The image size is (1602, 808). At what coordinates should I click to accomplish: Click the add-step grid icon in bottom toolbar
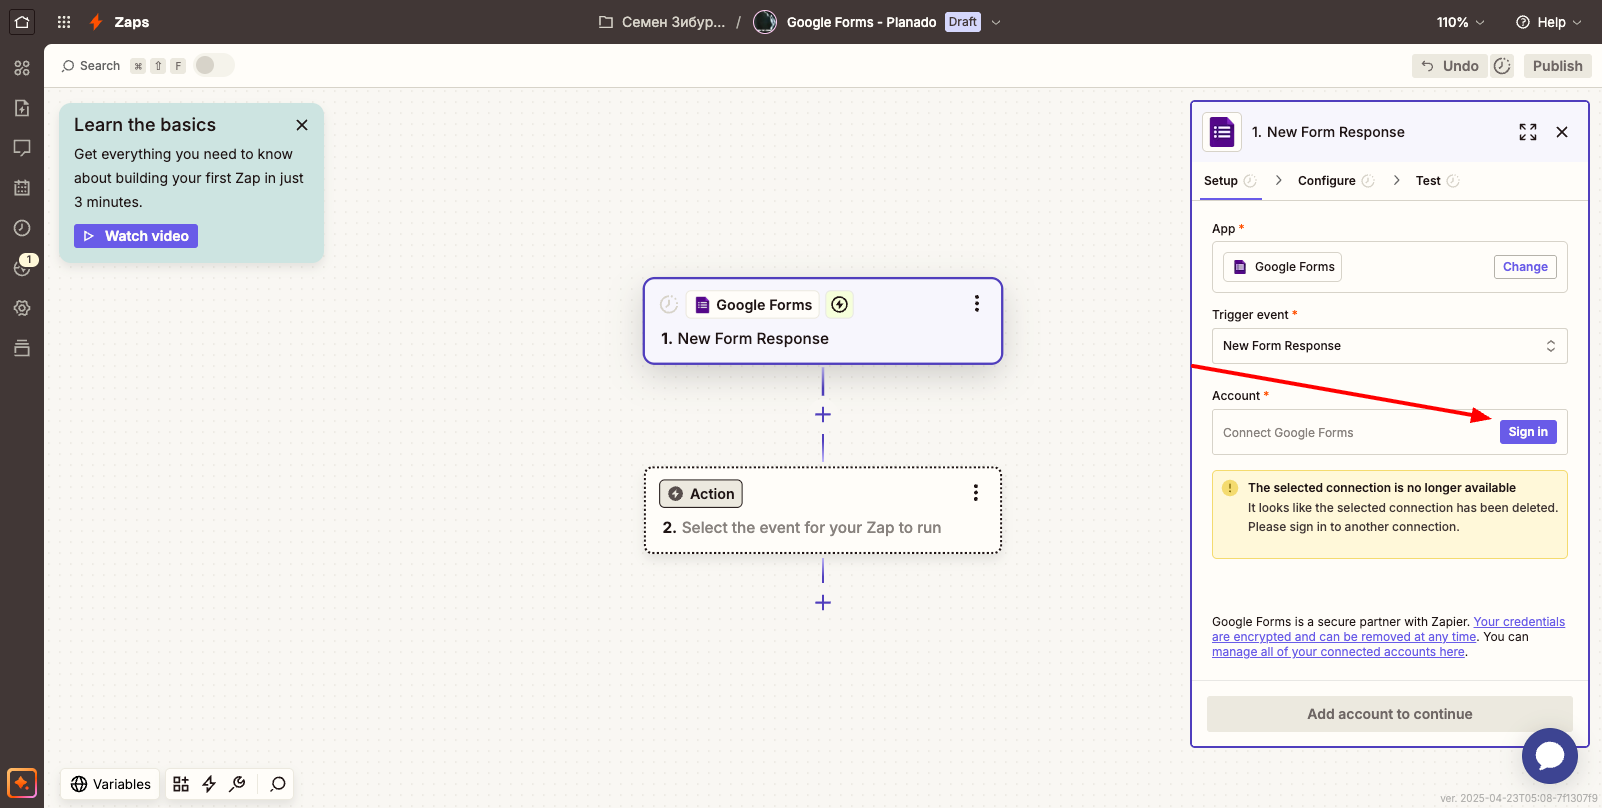point(181,784)
